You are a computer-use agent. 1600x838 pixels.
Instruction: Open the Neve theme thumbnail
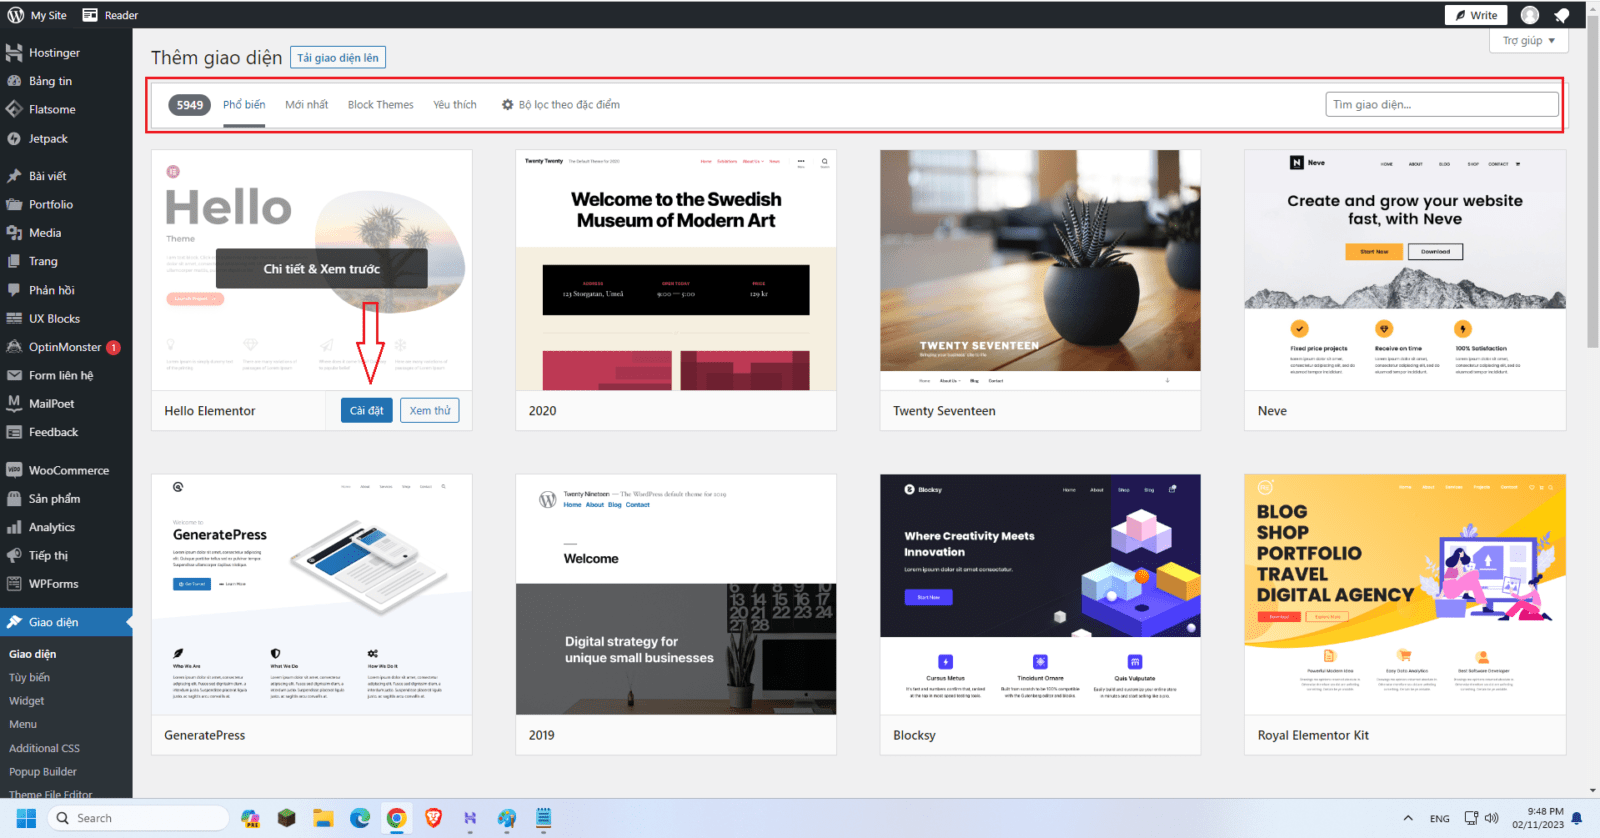[1405, 270]
